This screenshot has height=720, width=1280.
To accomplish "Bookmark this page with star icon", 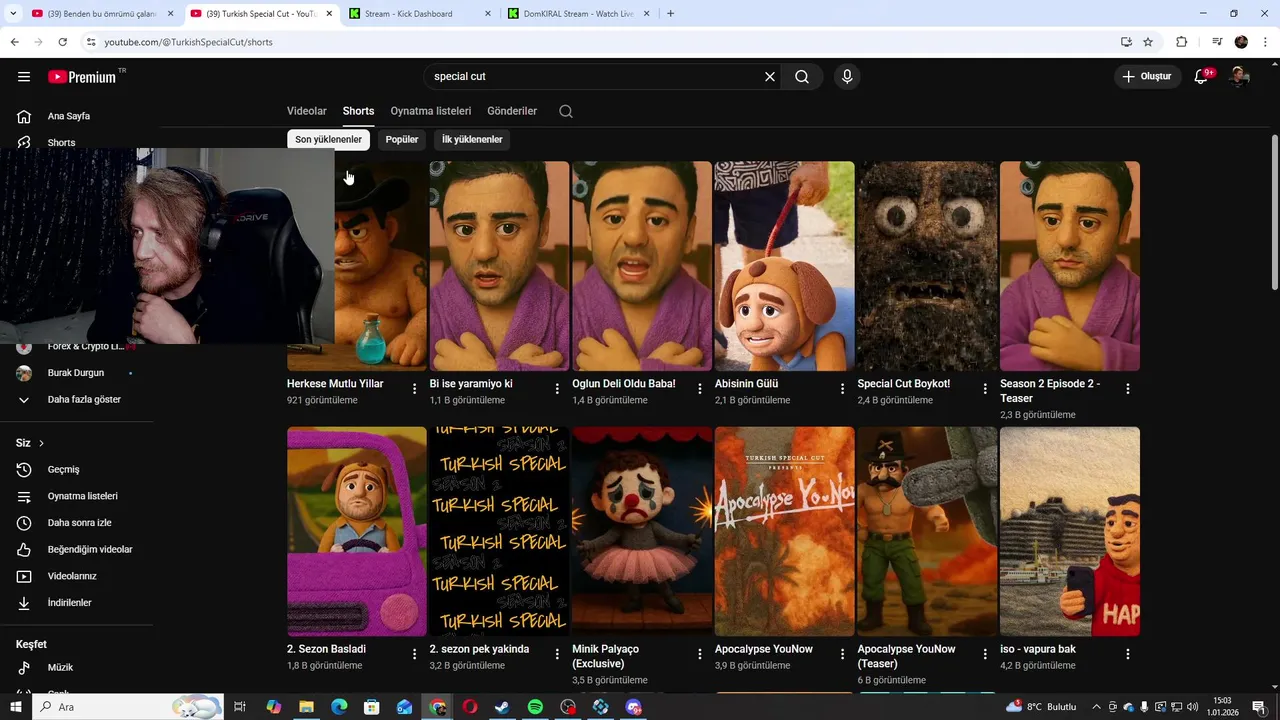I will 1148,42.
